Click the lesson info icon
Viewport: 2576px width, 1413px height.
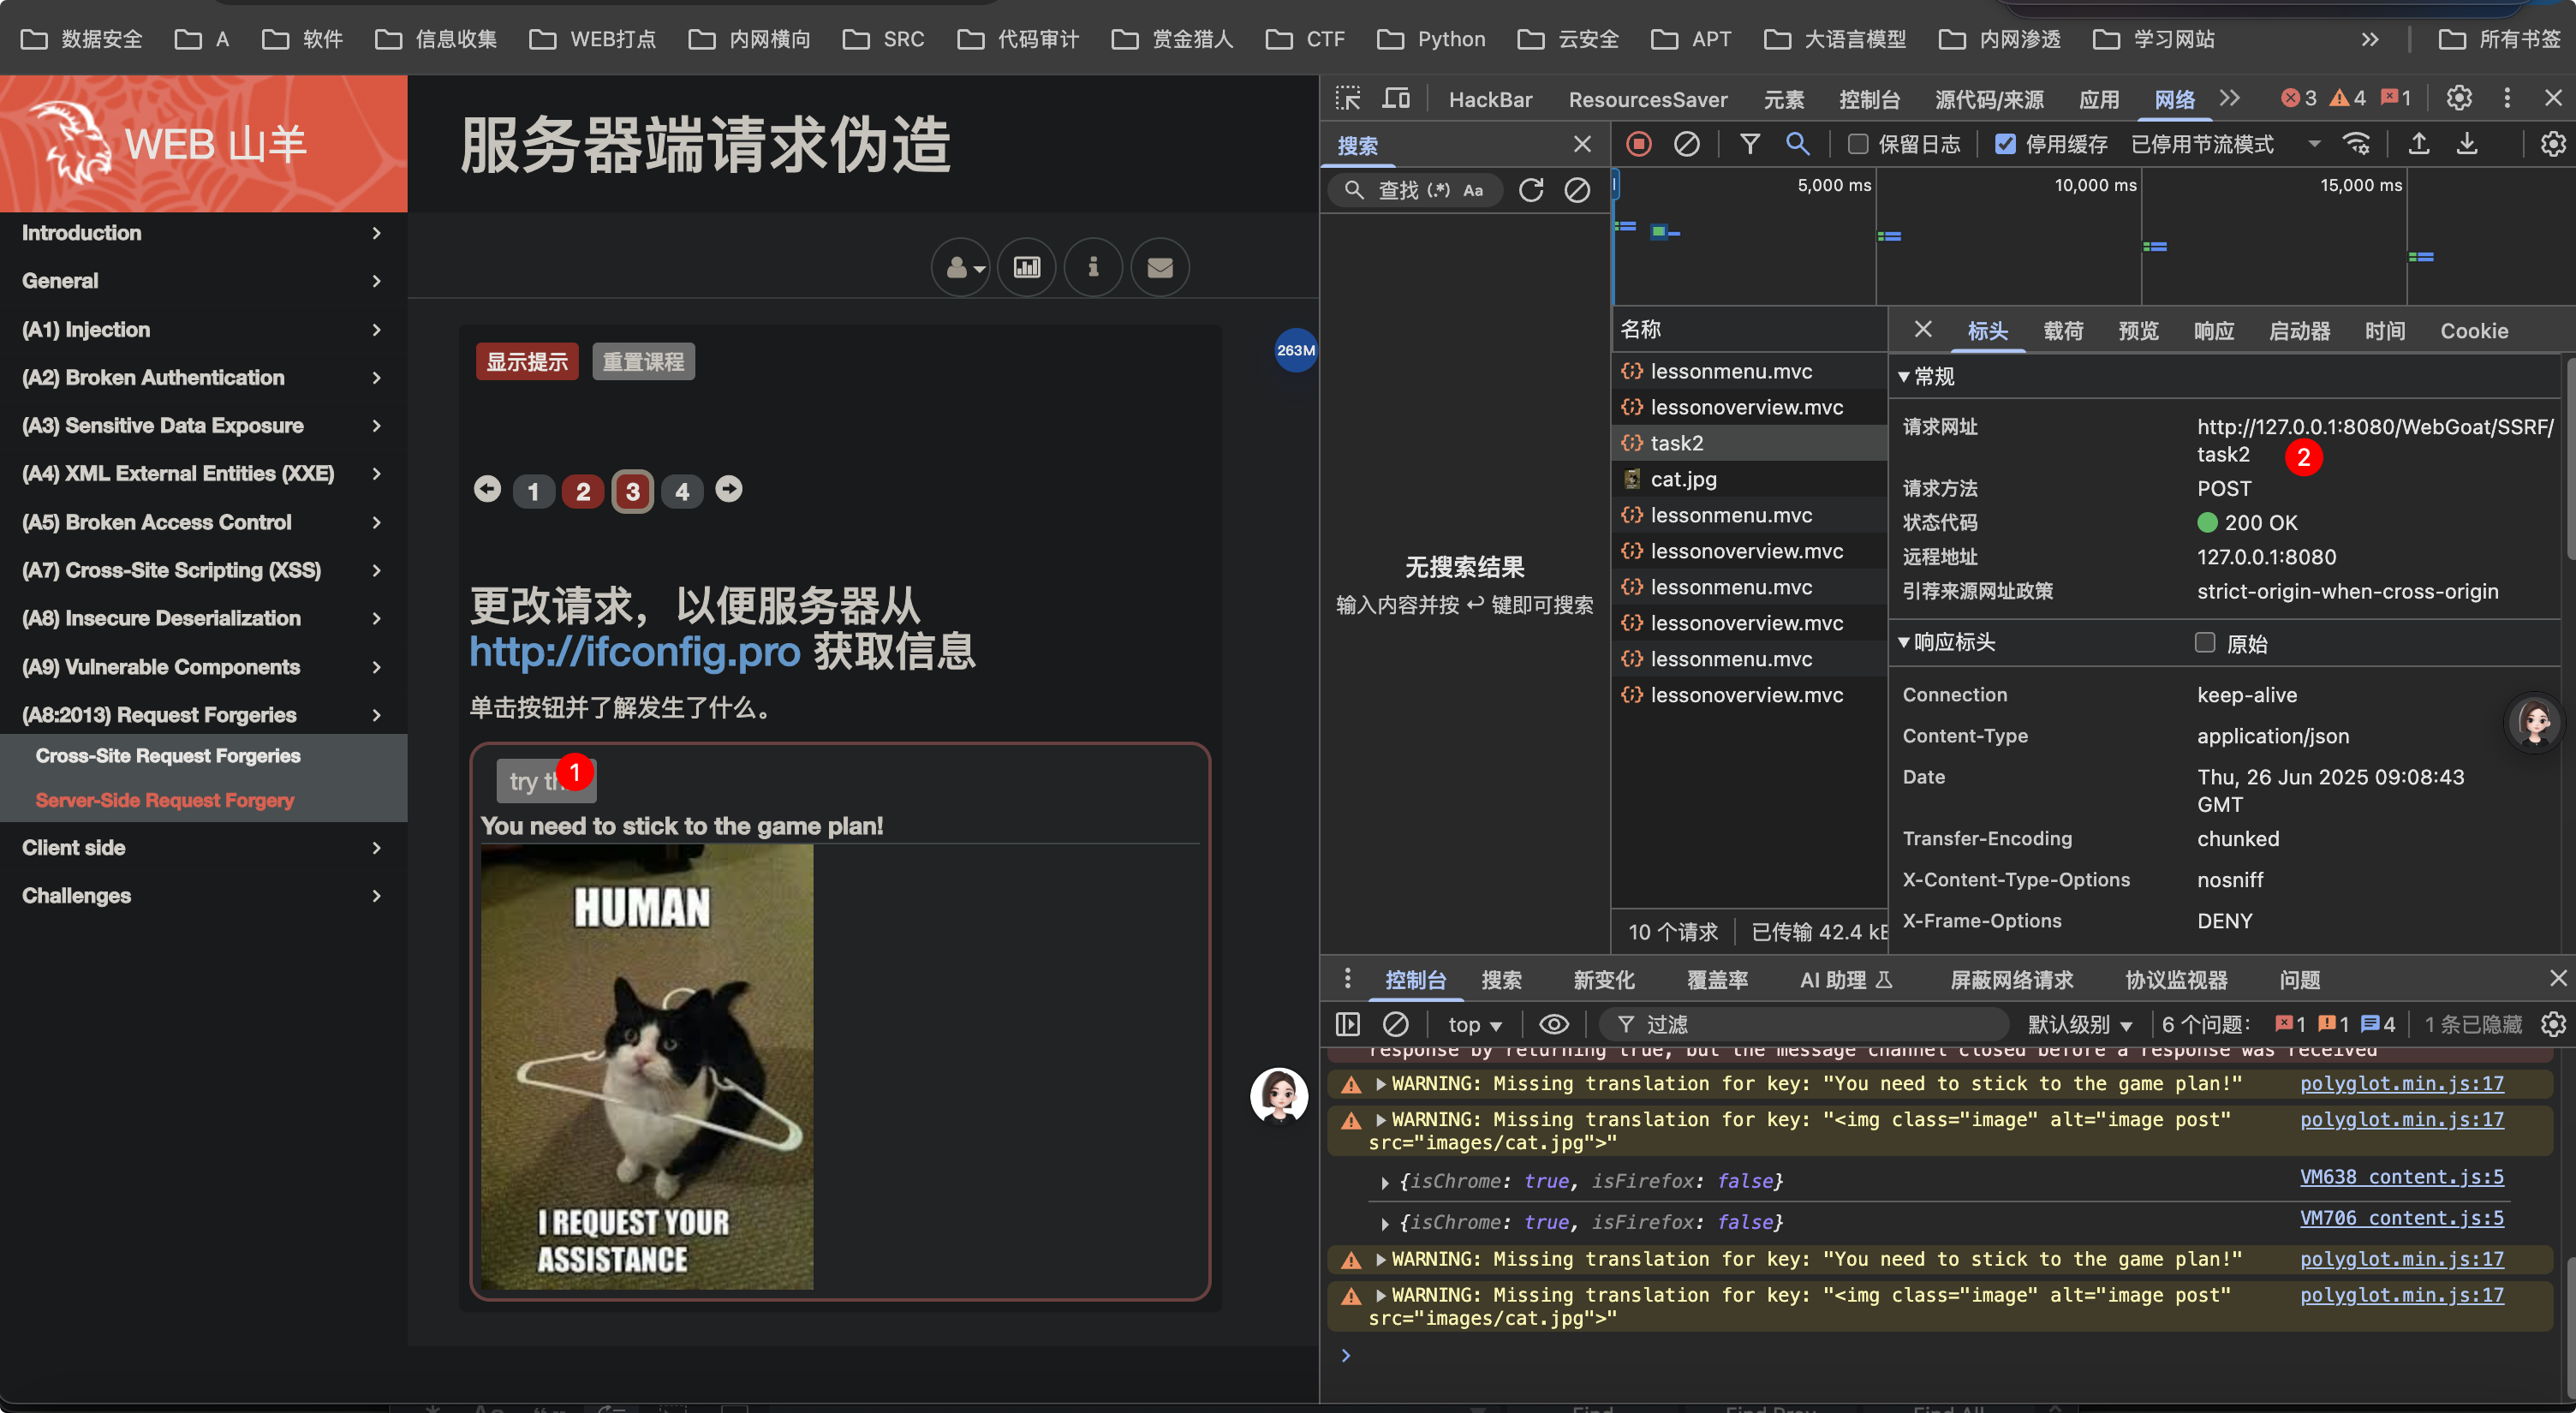coord(1093,267)
